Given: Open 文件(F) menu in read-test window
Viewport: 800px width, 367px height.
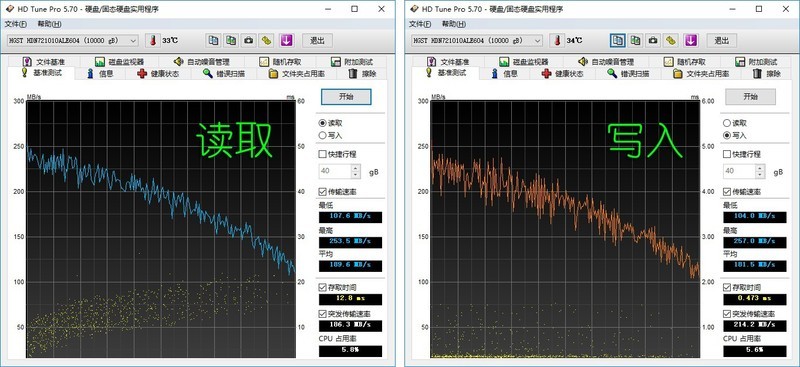Looking at the screenshot, I should [15, 24].
